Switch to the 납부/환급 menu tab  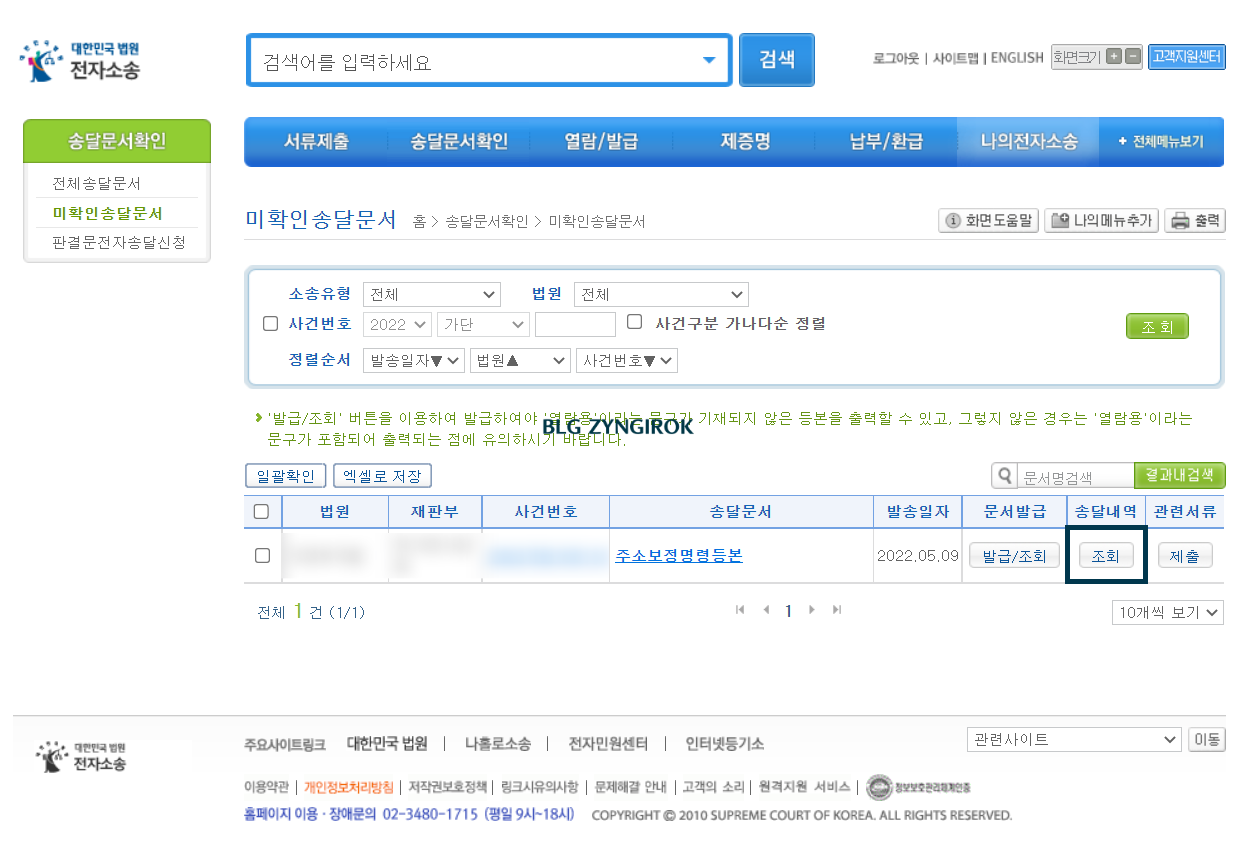click(884, 141)
